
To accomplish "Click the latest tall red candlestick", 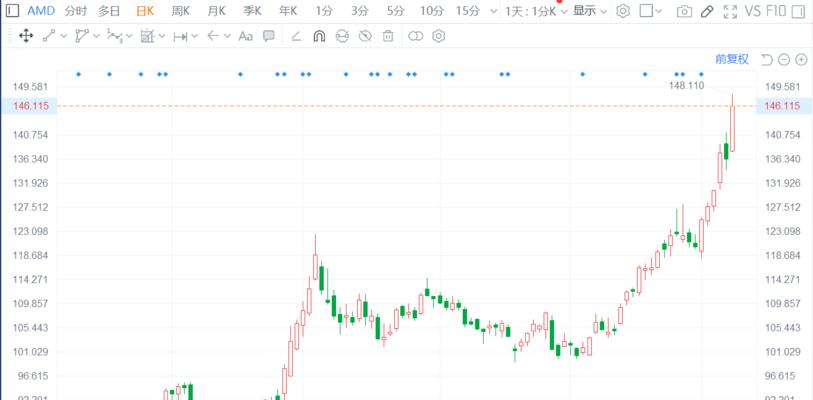I will 733,128.
